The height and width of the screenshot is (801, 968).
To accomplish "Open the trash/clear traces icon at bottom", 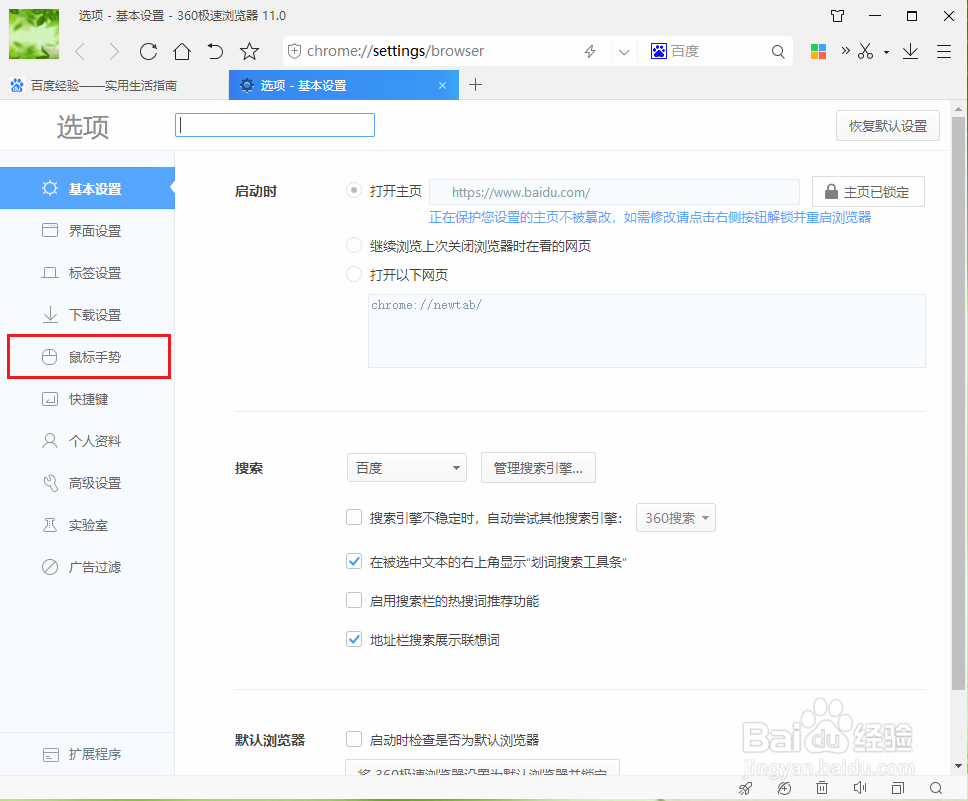I will (822, 788).
